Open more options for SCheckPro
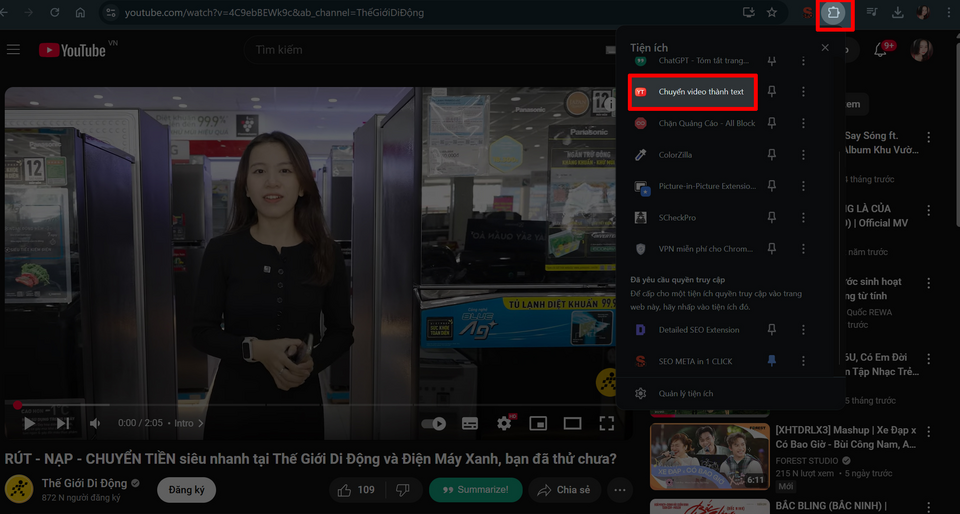Screen dimensions: 960x514 803,217
